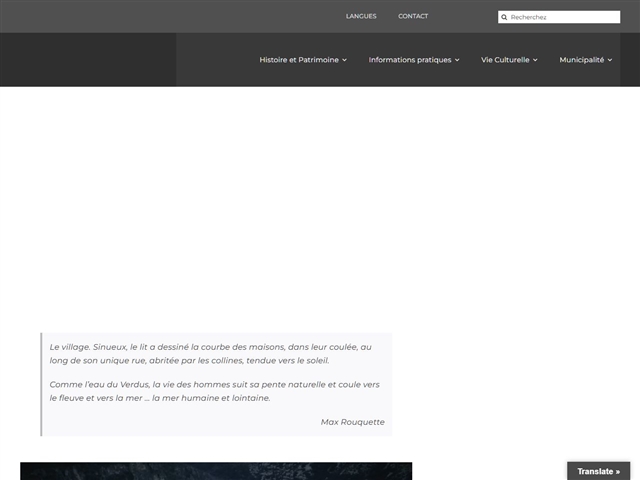Open the LANGUES link
This screenshot has height=480, width=640.
[x=361, y=16]
